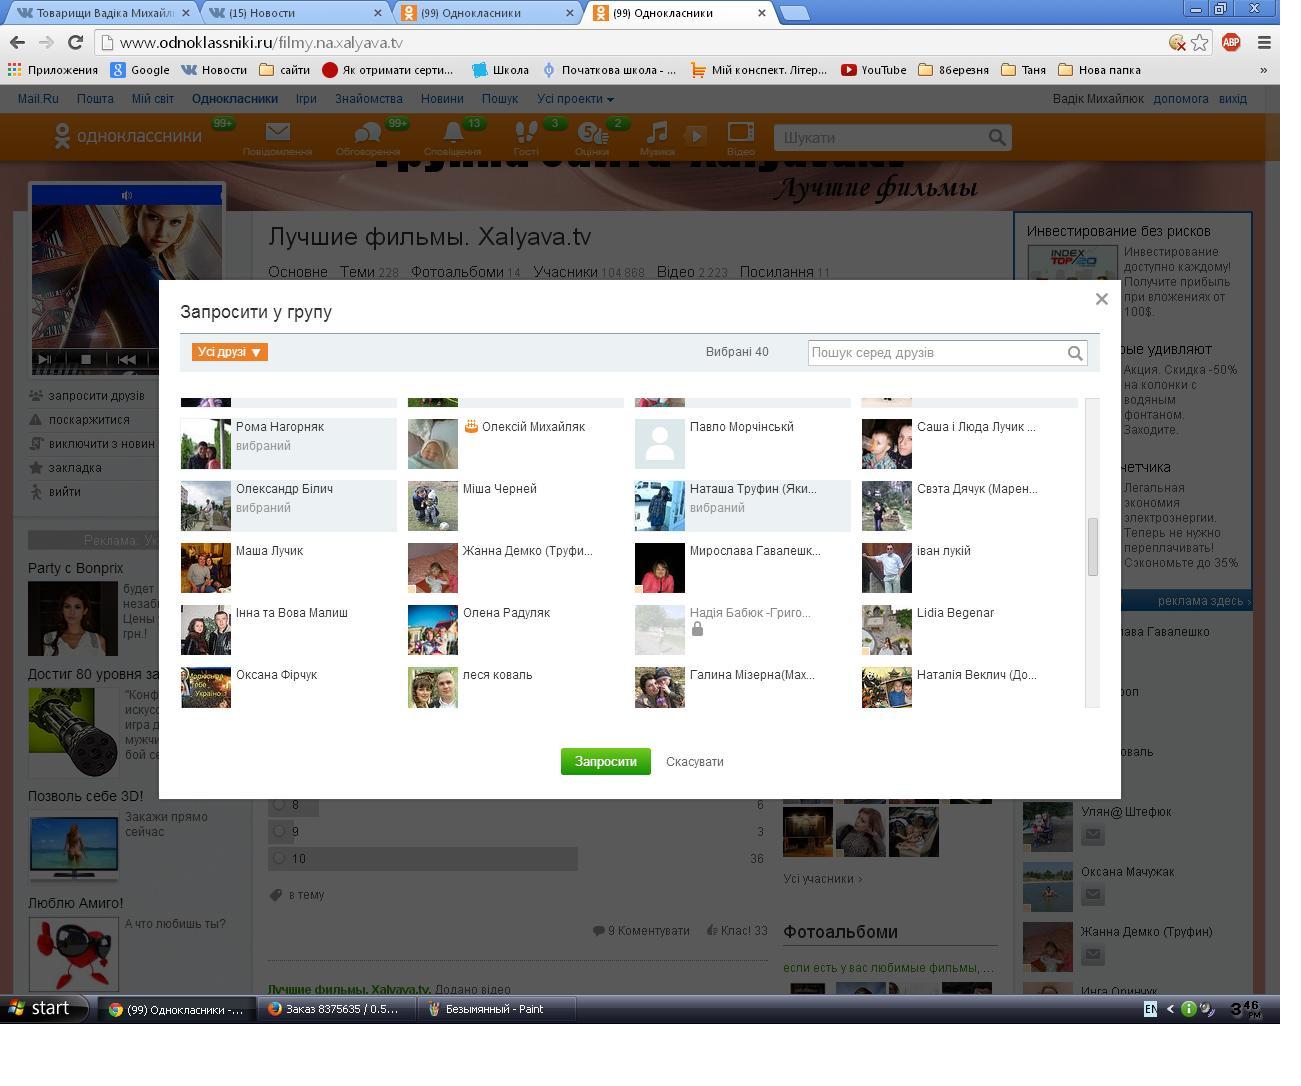Screen dimensions: 1301x1086
Task: Deselect the chosen friend Олександр Білич
Action: point(289,505)
